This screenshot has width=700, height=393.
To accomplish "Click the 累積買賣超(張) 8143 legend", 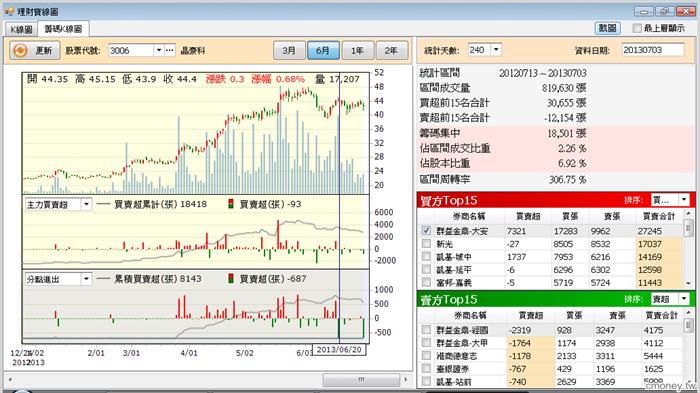I will (x=149, y=279).
